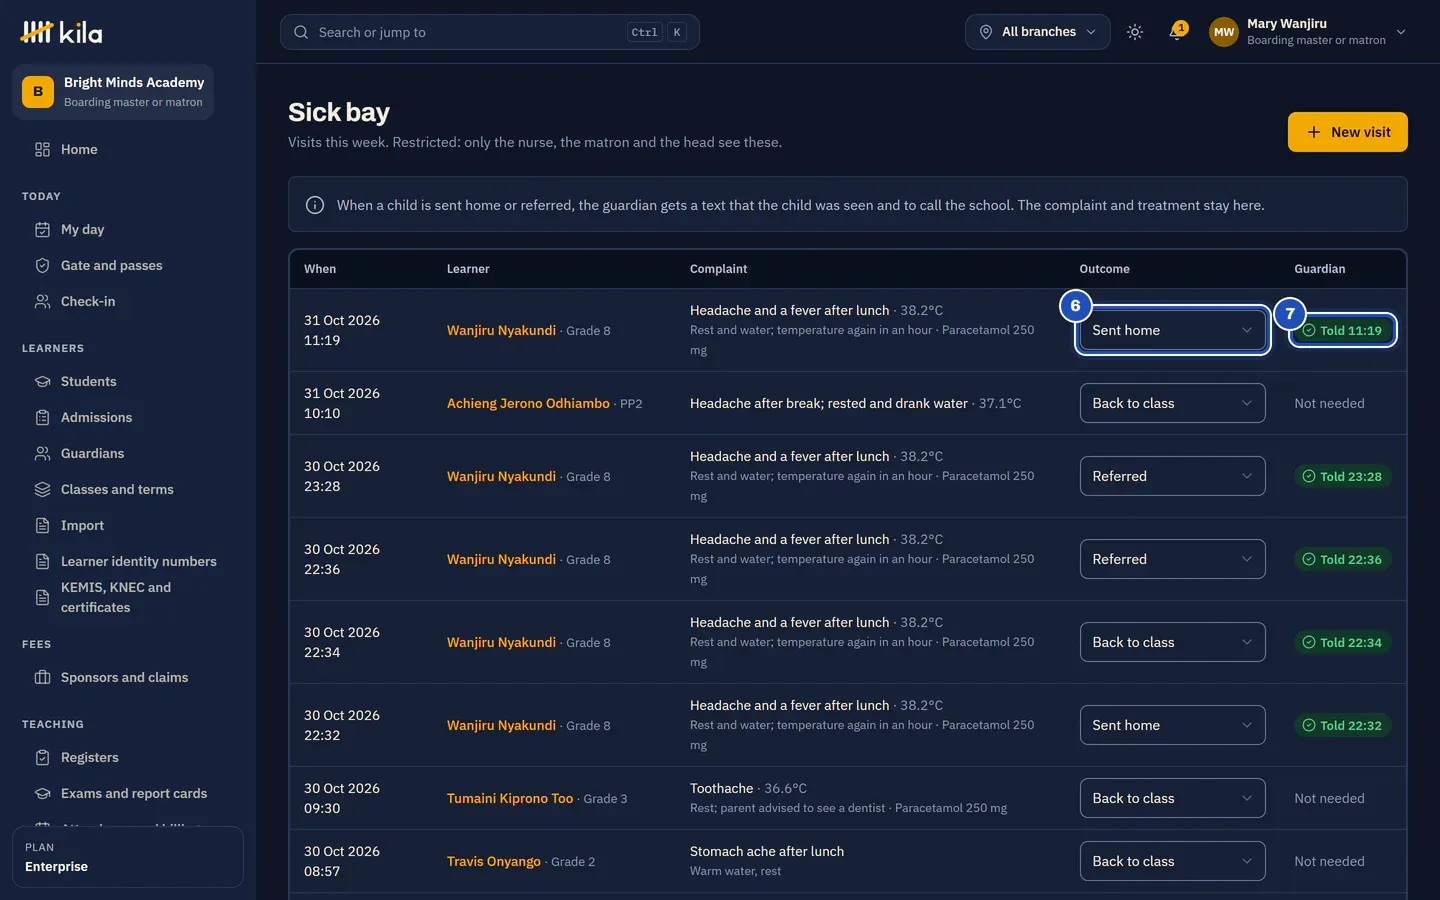Click the Told 11:19 guardian badge

point(1342,330)
